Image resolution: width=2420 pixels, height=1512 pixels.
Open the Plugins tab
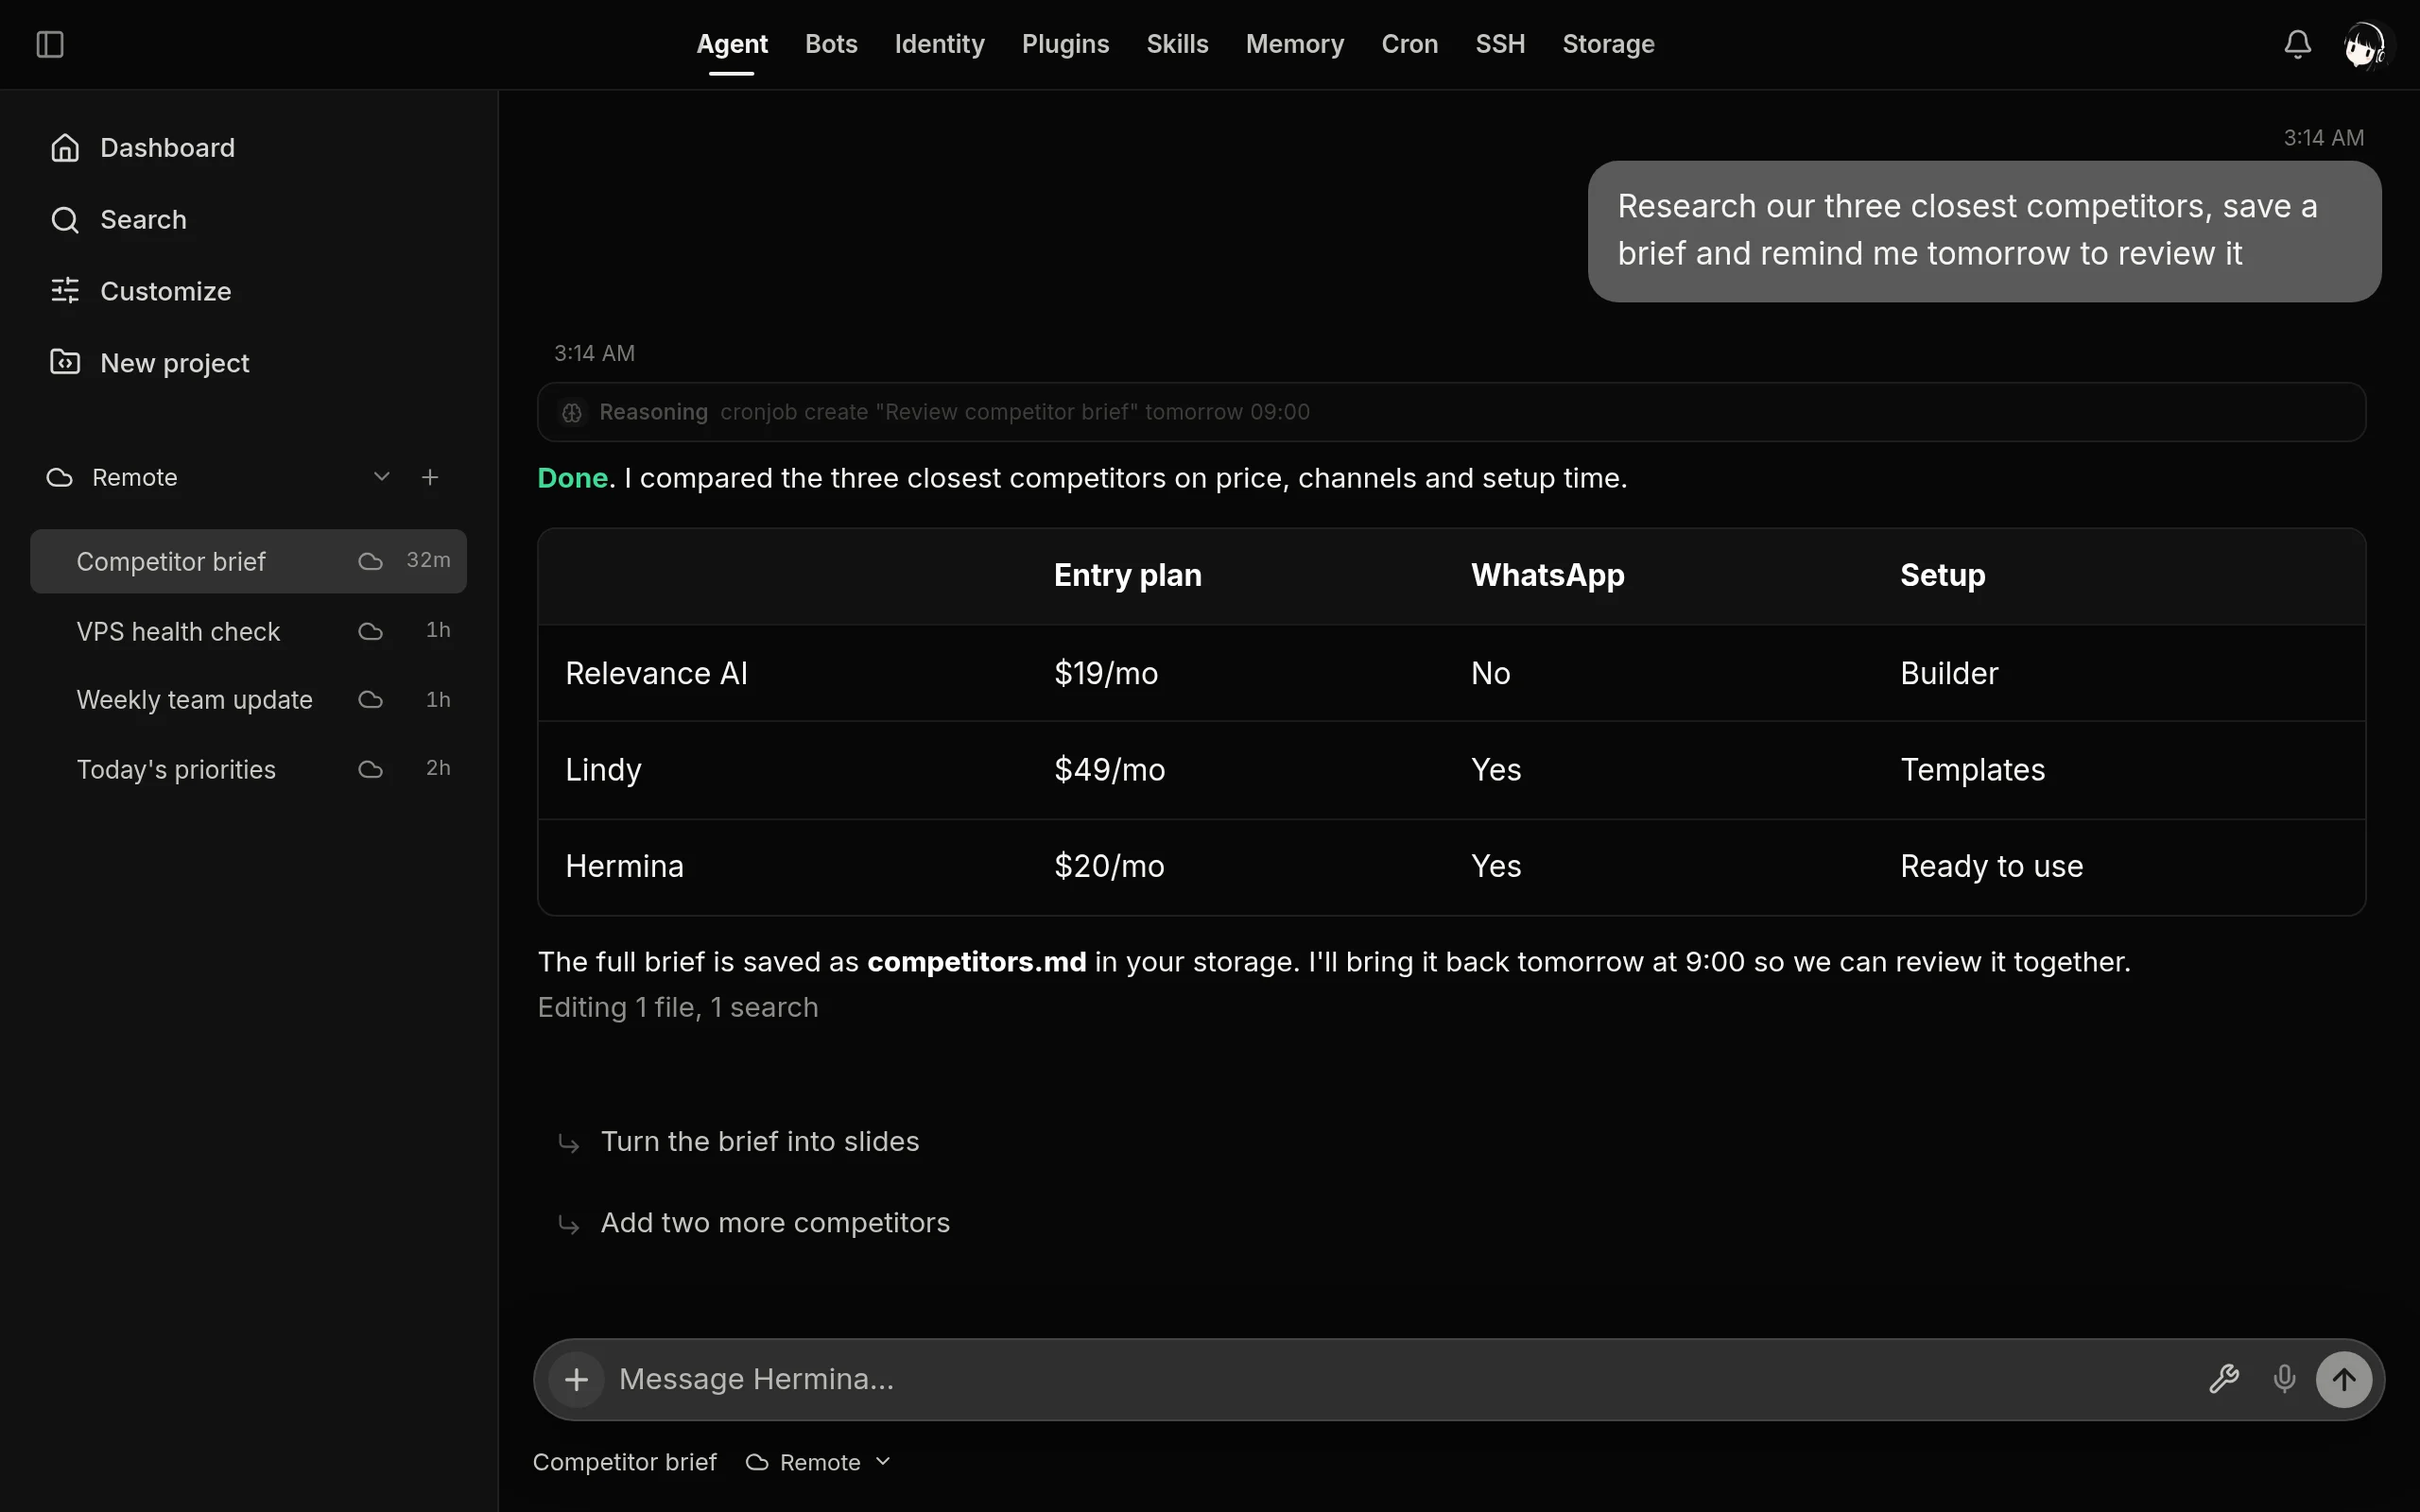(1065, 44)
